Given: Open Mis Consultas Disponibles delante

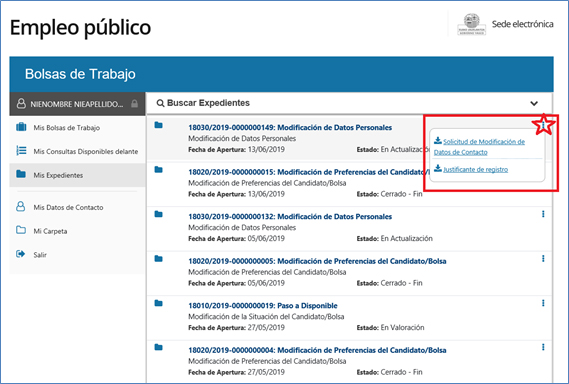Looking at the screenshot, I should 77,151.
